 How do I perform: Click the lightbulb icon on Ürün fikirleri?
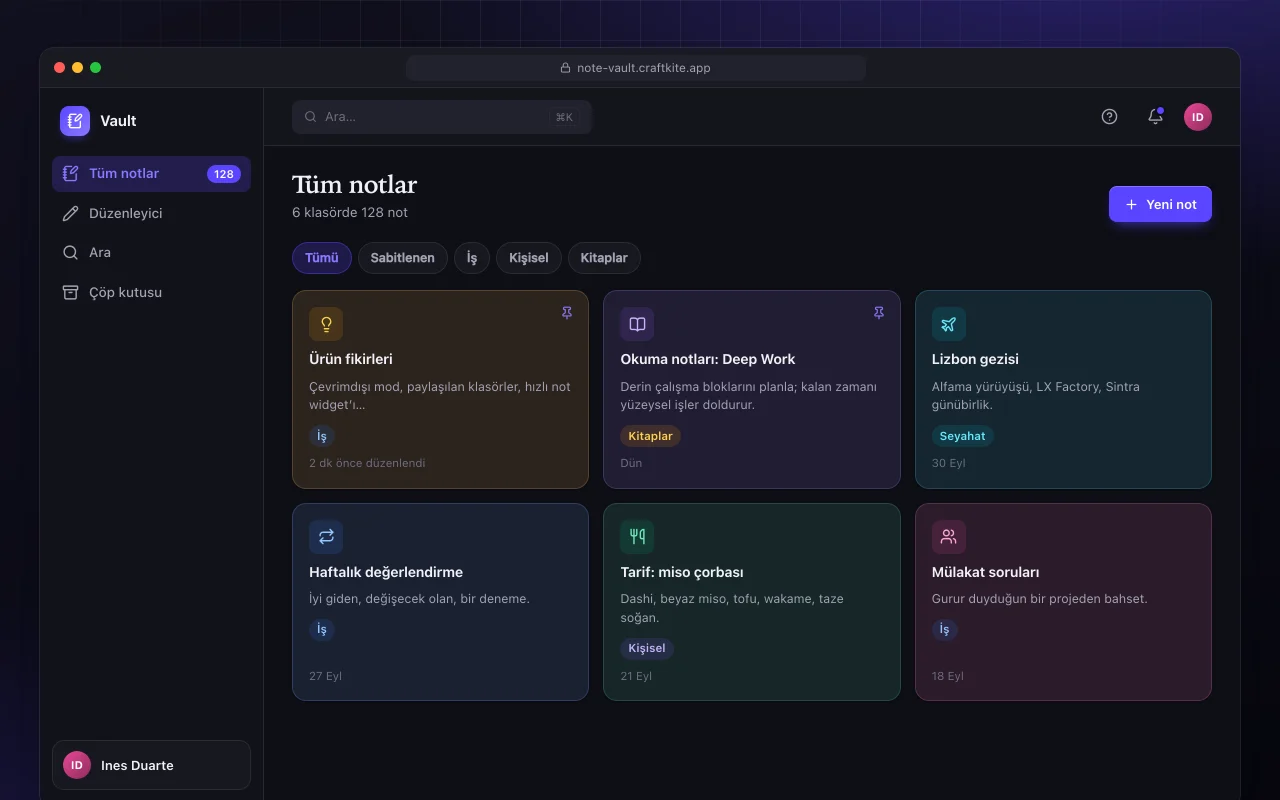pos(326,324)
